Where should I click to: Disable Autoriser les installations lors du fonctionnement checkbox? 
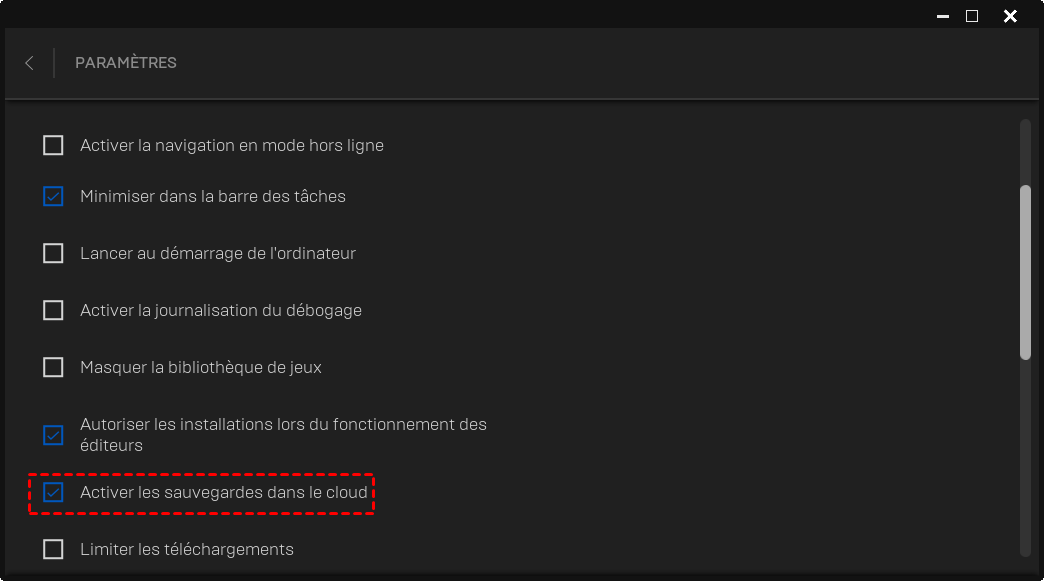(53, 435)
